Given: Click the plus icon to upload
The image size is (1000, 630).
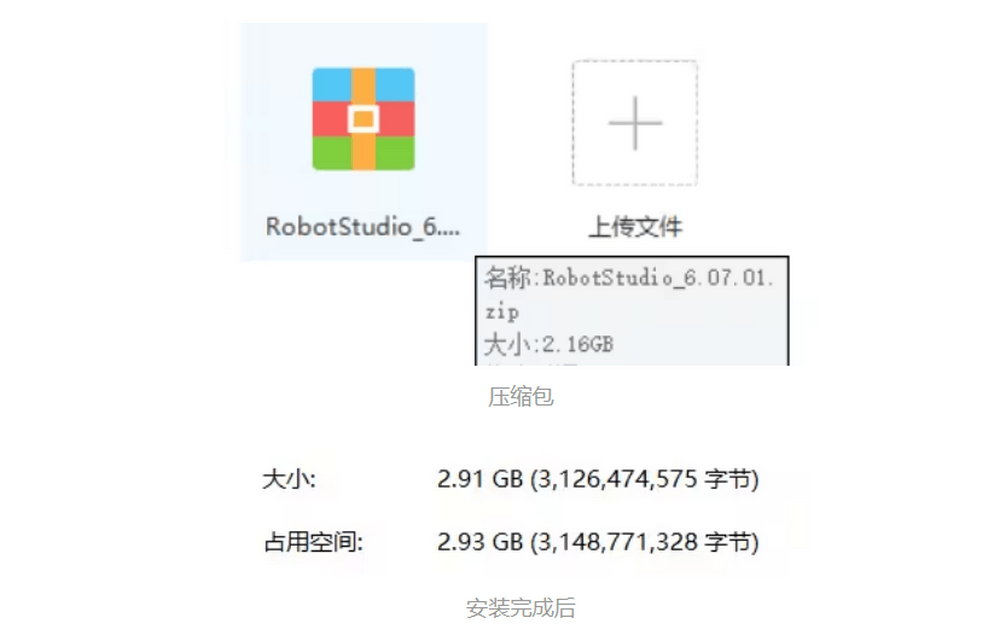Looking at the screenshot, I should (x=635, y=123).
